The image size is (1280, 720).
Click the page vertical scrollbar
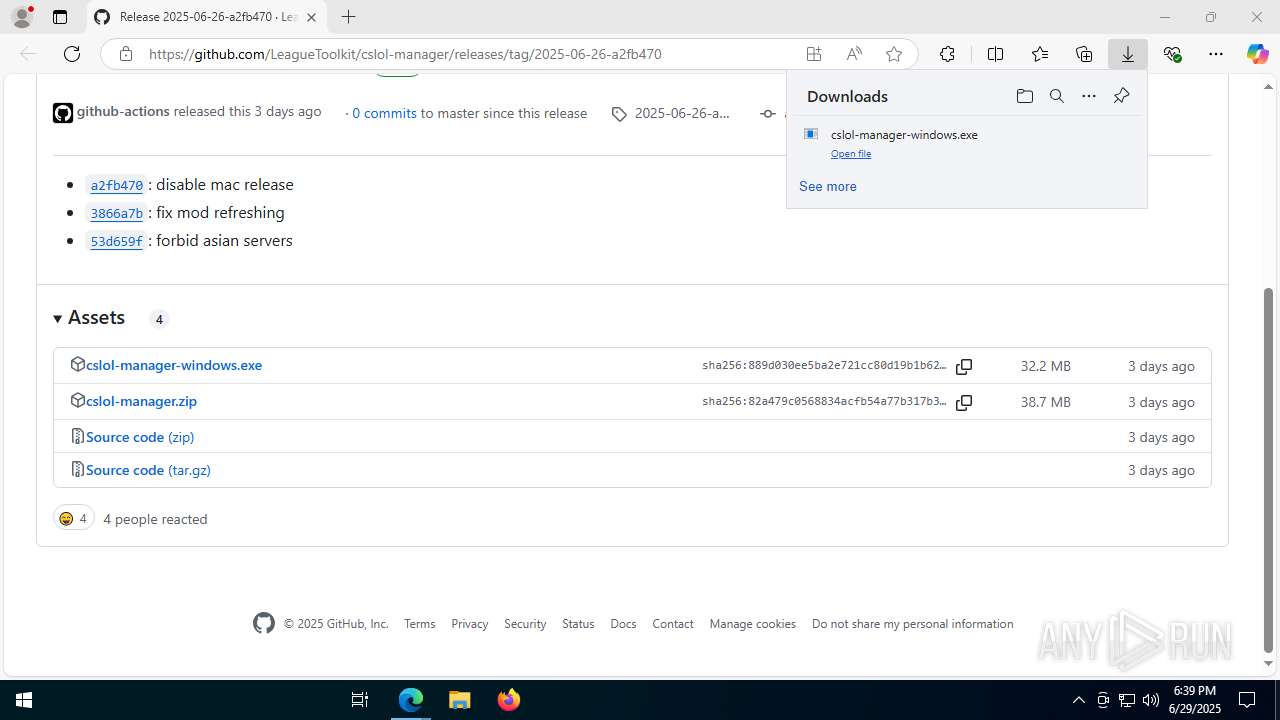(x=1268, y=468)
